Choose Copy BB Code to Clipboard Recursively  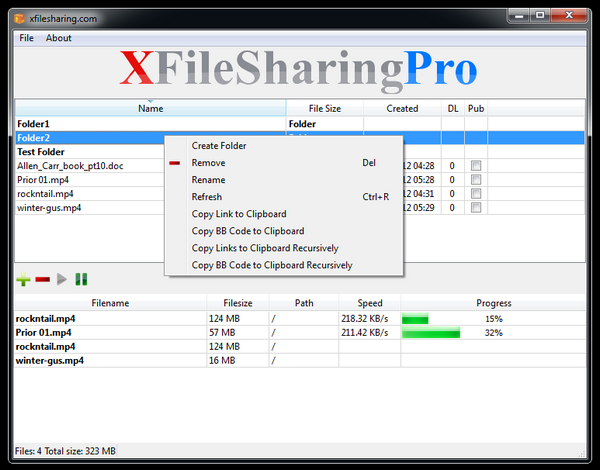[284, 265]
